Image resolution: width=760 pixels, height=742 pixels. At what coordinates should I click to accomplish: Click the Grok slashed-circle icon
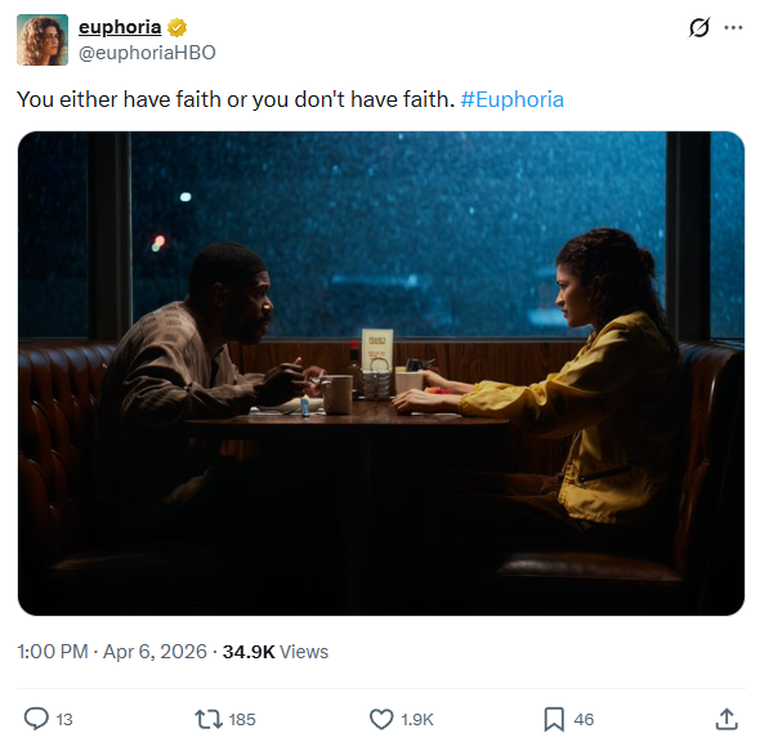pyautogui.click(x=699, y=28)
